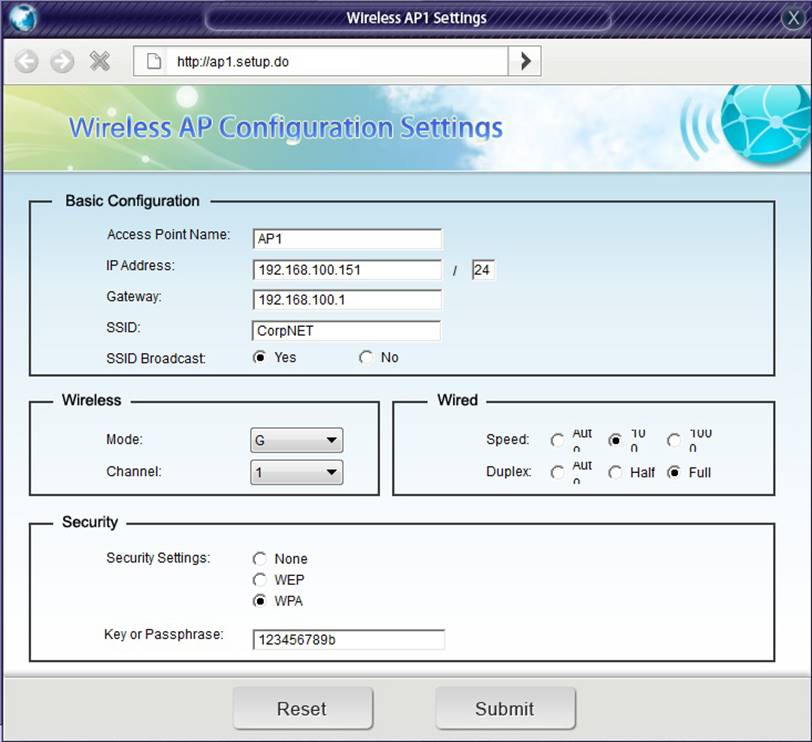Click the globe icon in title bar
812x742 pixels.
(22, 17)
